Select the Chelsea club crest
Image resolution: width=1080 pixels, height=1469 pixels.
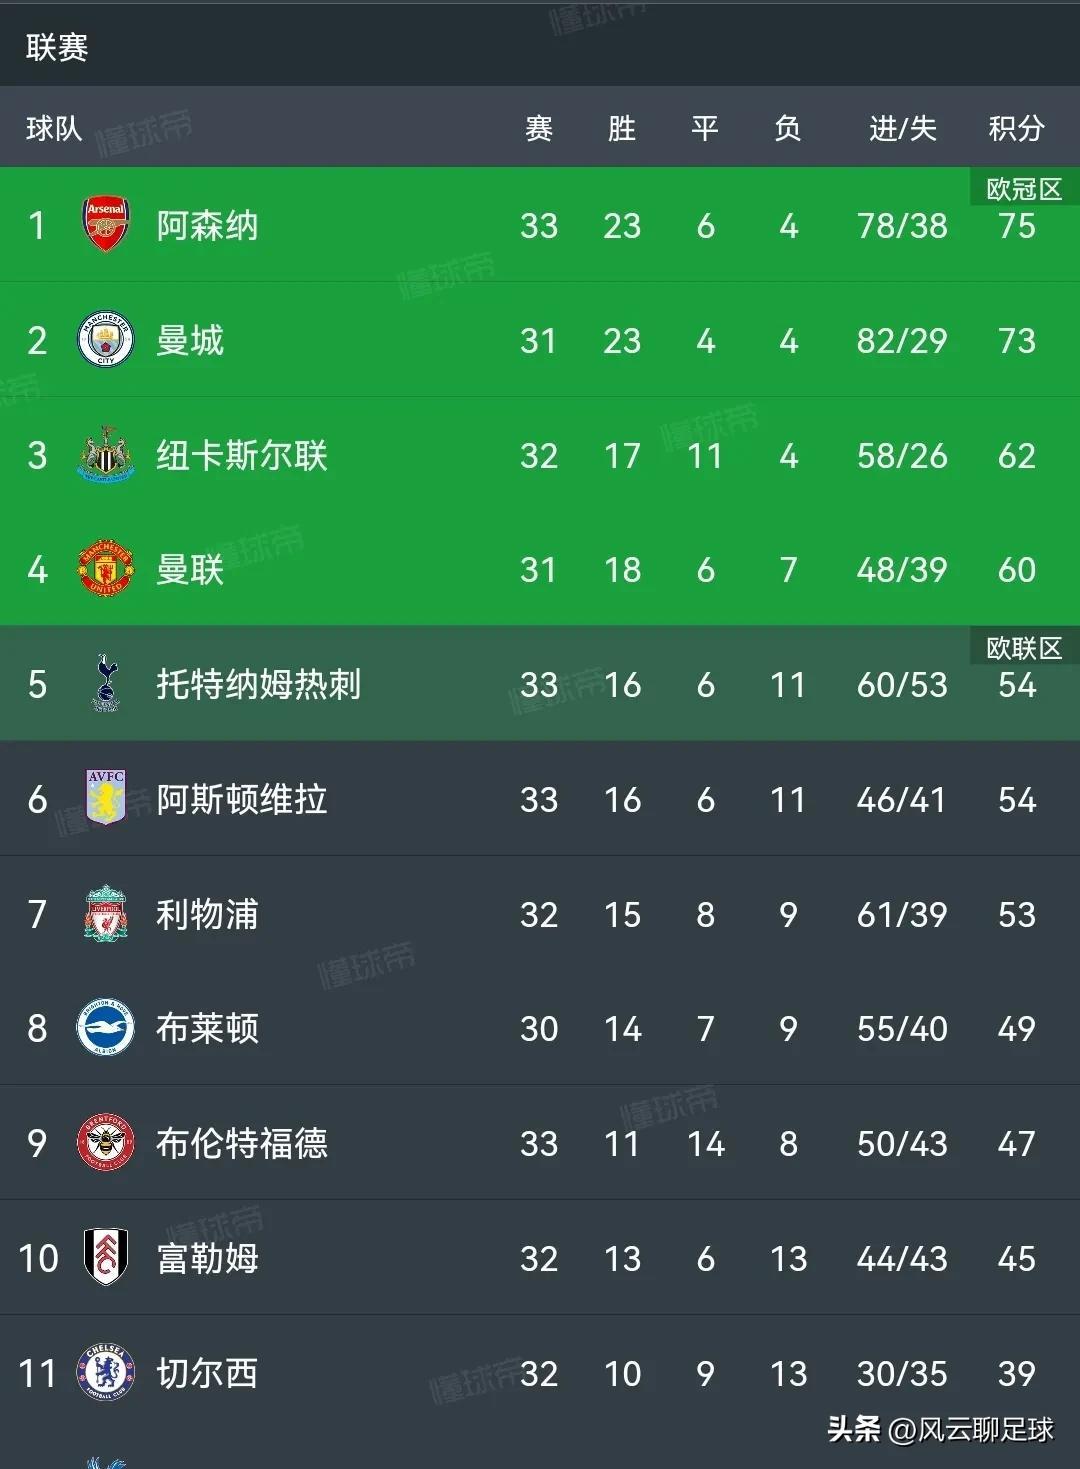(106, 1372)
